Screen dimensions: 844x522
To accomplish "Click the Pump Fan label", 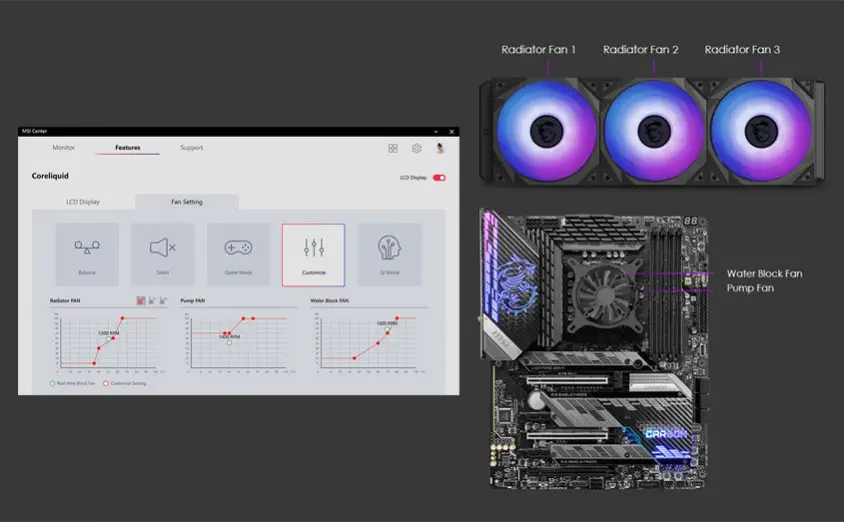I will tap(750, 288).
